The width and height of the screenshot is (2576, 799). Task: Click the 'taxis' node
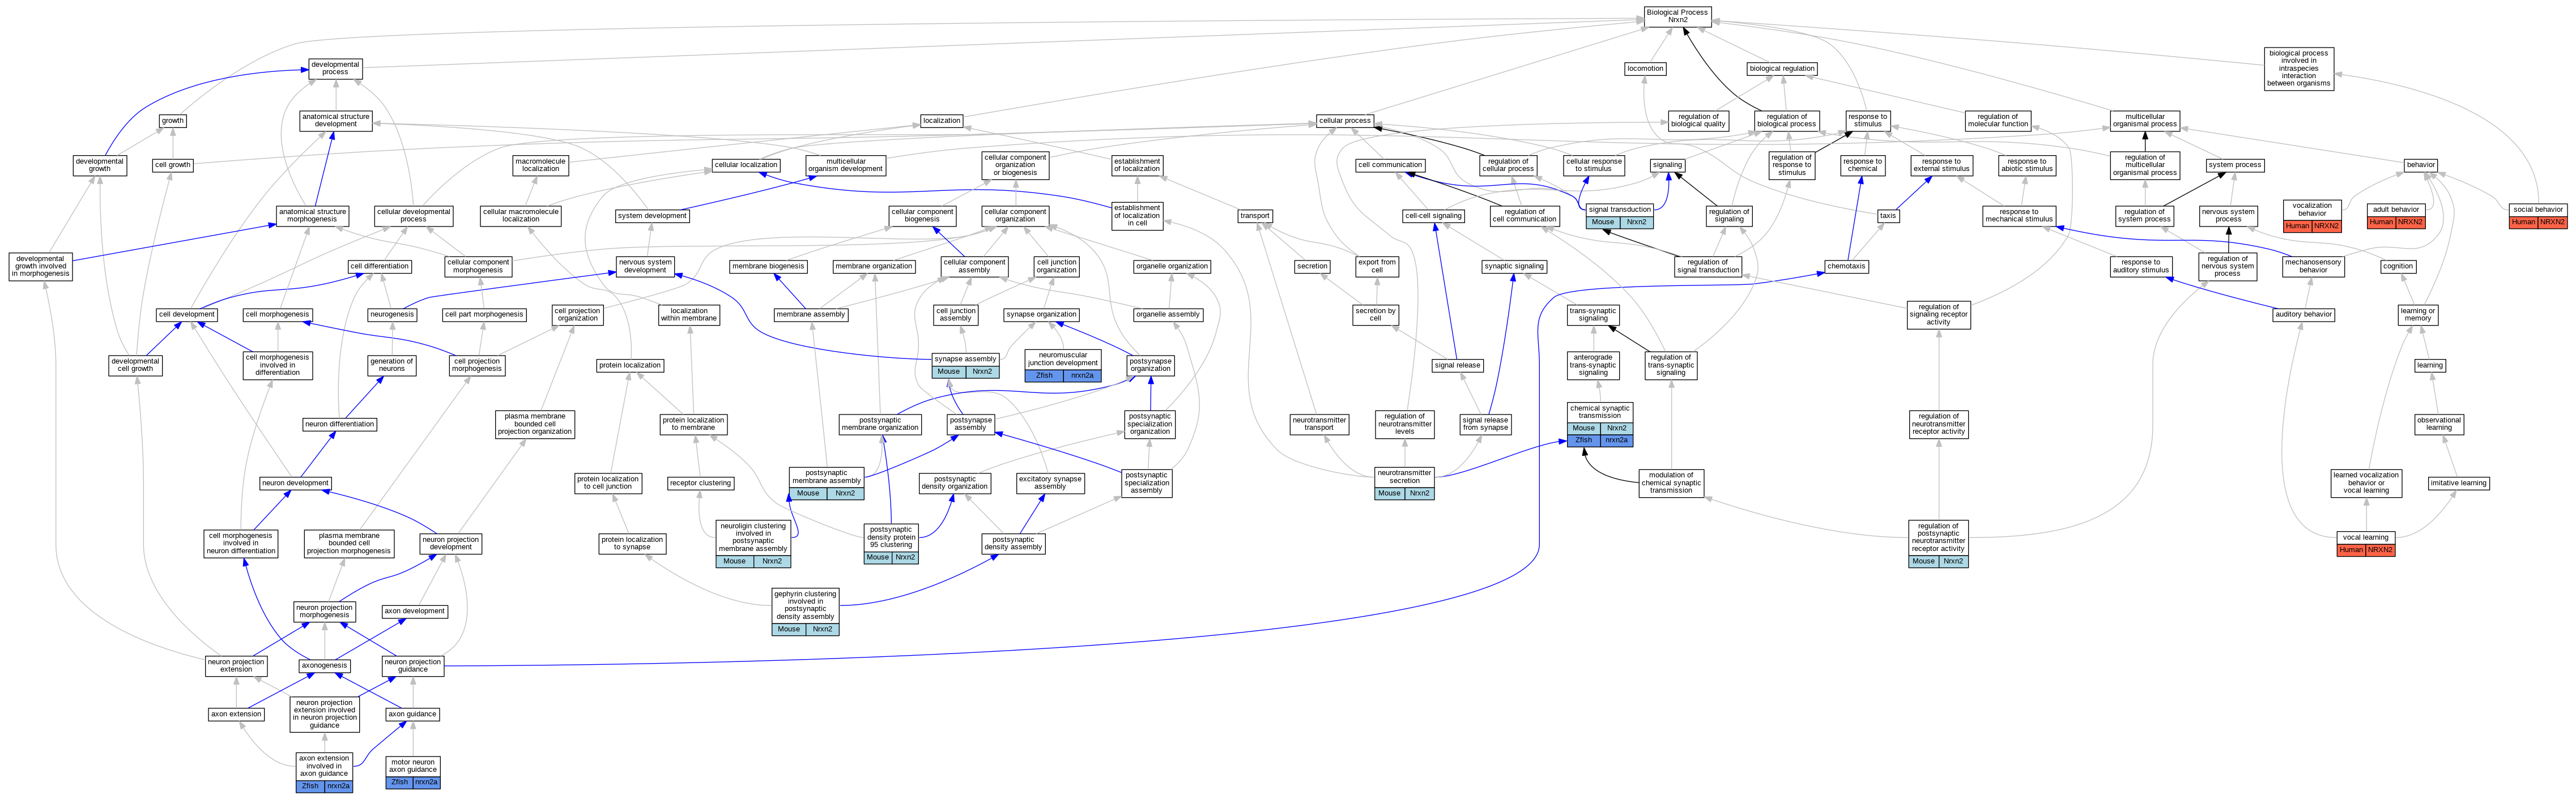click(1887, 216)
